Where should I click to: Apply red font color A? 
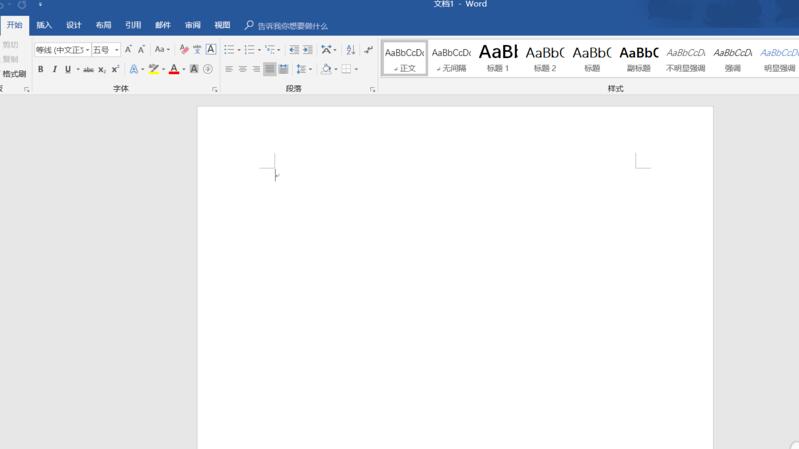[174, 69]
